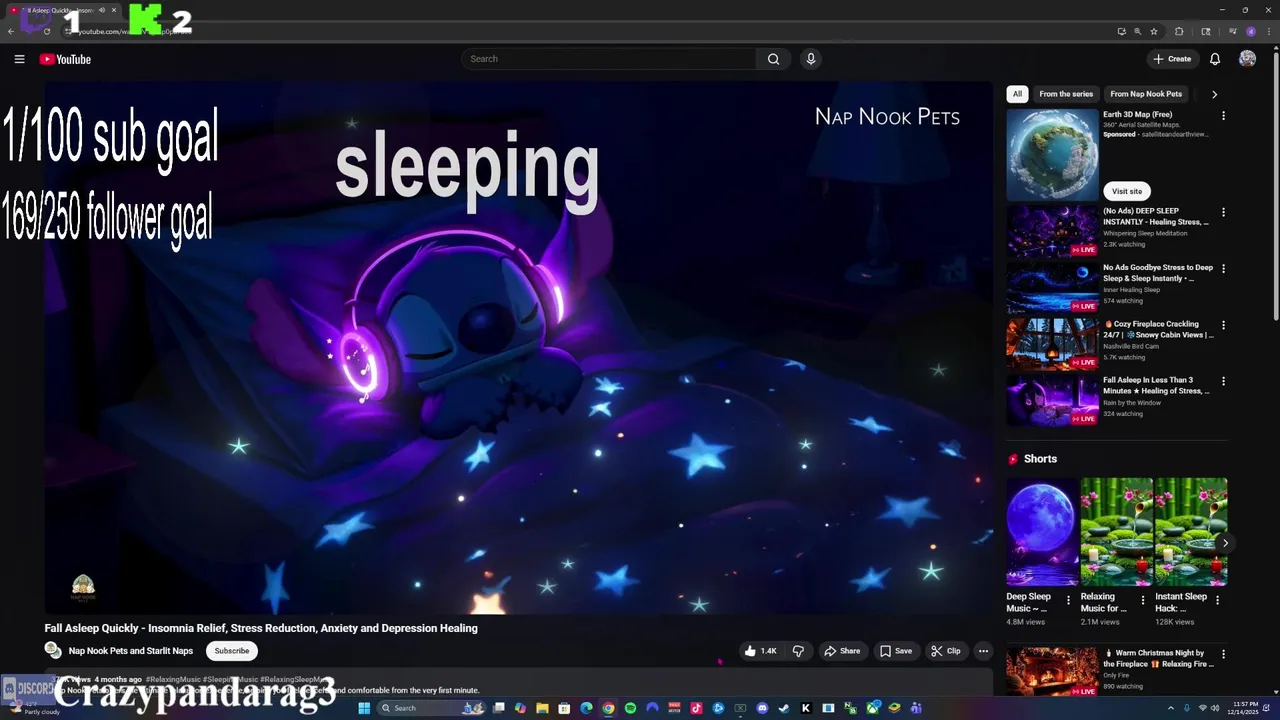Open the Chrome extensions puzzle icon
This screenshot has height=720, width=1280.
[x=1179, y=31]
